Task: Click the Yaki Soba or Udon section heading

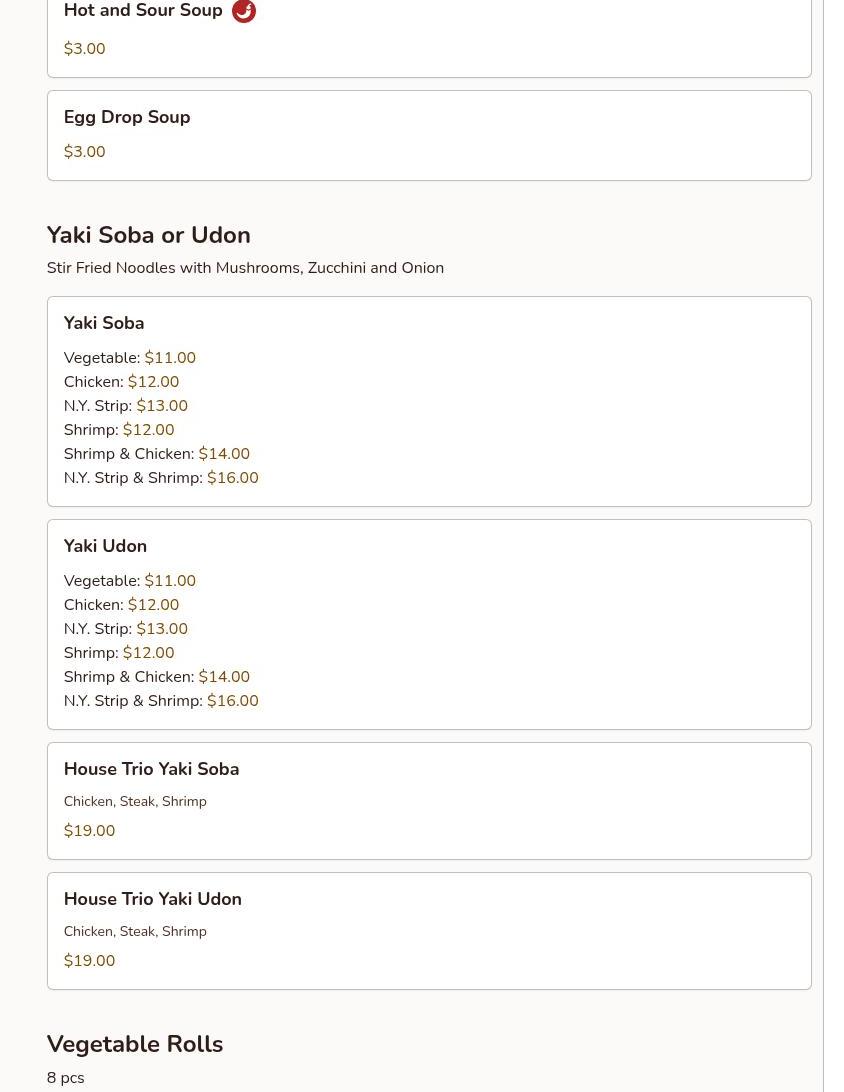Action: tap(148, 235)
